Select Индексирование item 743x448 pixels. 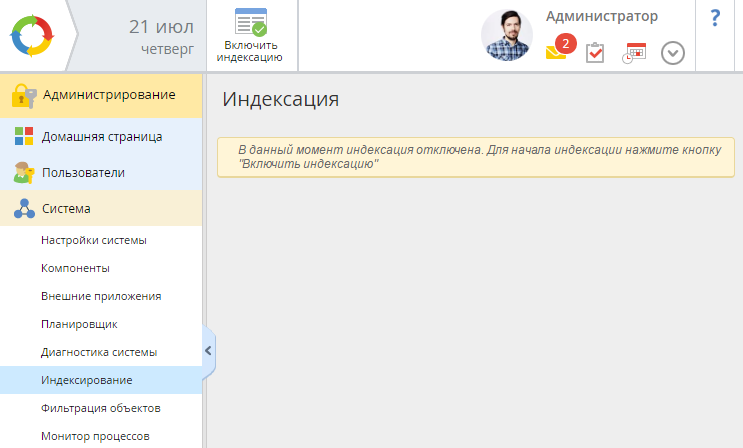101,380
